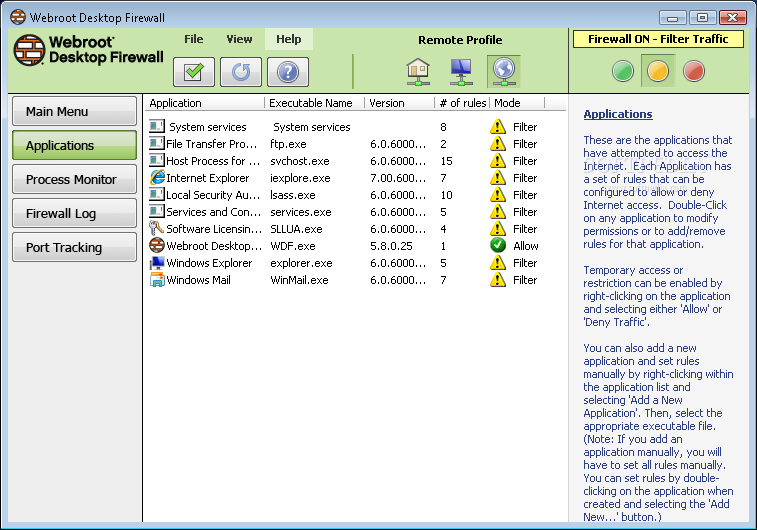
Task: Click the System services row icon
Action: point(157,126)
